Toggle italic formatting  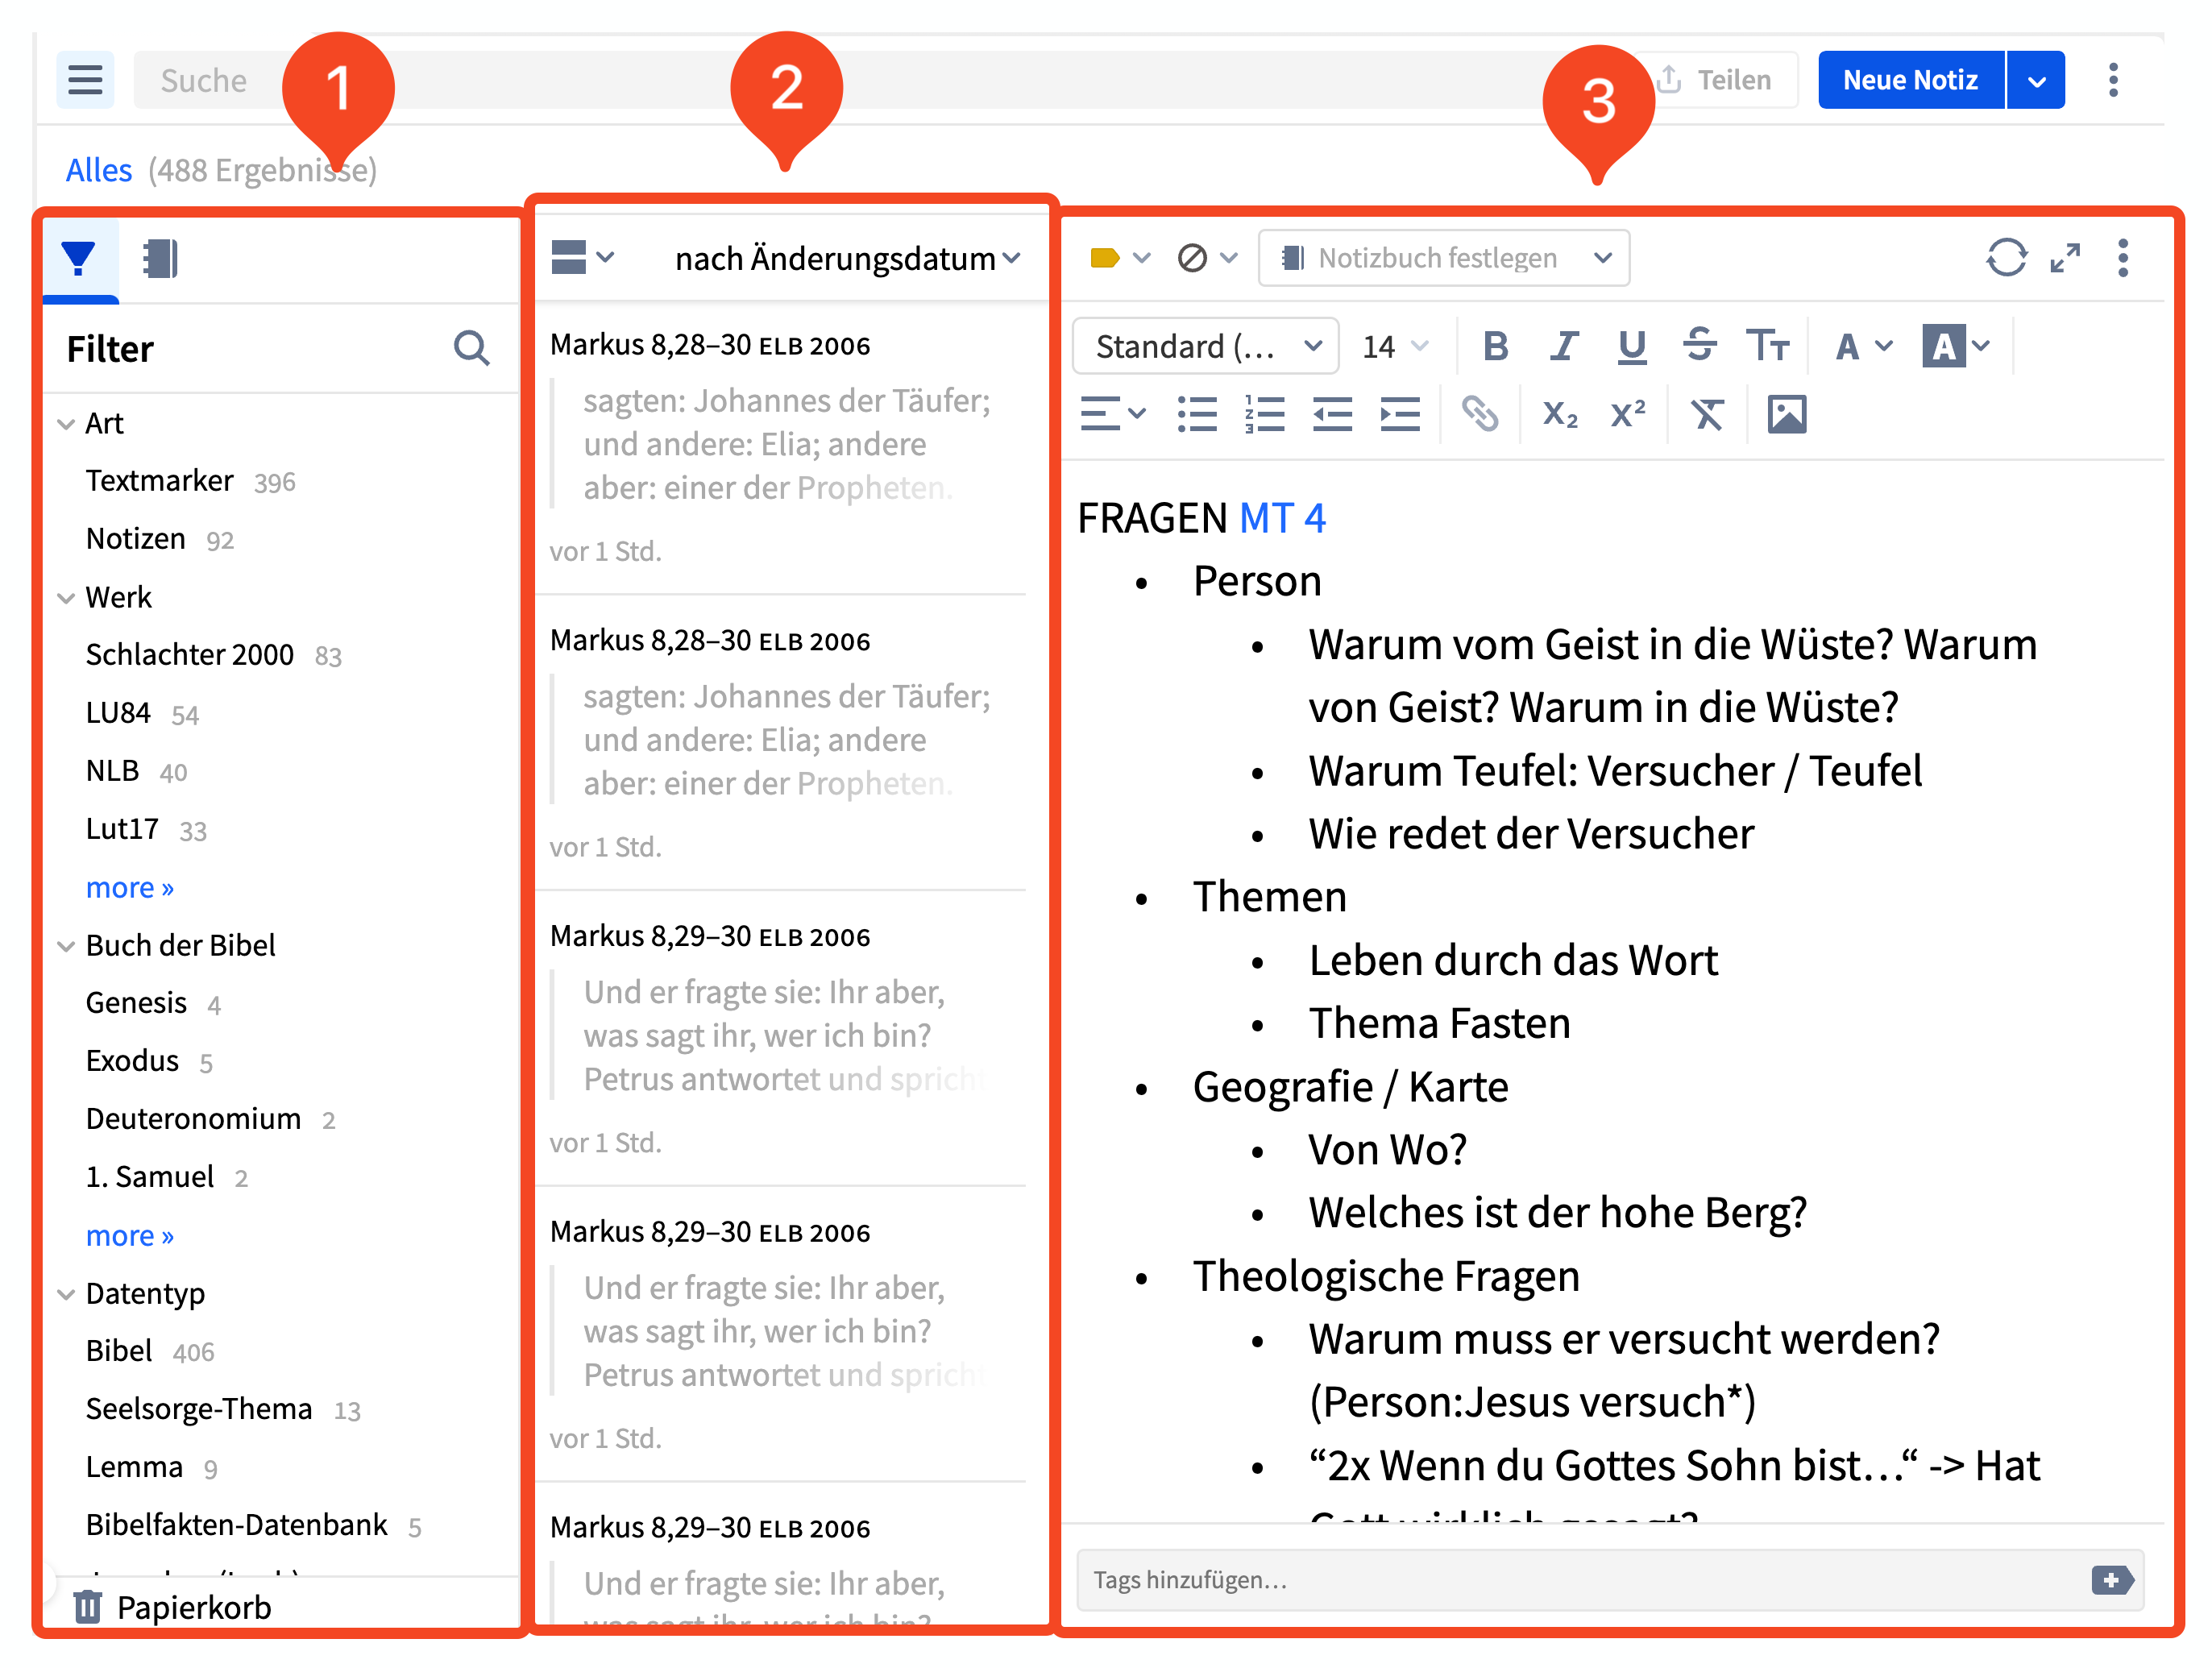click(1563, 346)
